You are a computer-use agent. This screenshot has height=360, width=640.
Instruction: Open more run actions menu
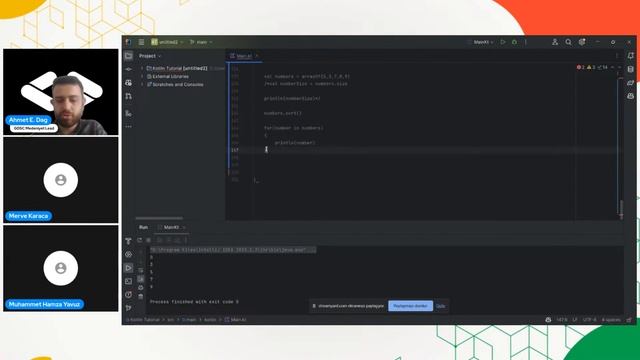[526, 42]
